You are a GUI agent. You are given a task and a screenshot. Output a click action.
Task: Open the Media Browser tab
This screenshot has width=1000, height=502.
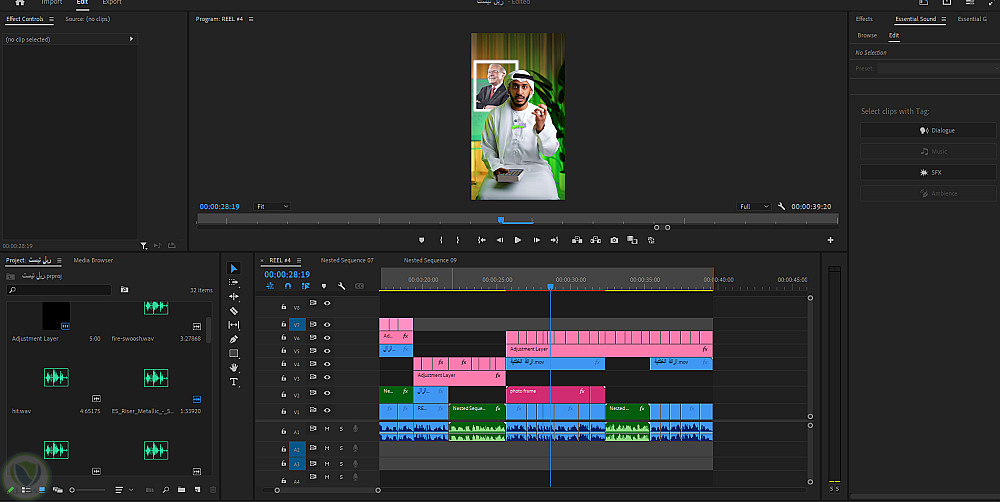tap(93, 260)
